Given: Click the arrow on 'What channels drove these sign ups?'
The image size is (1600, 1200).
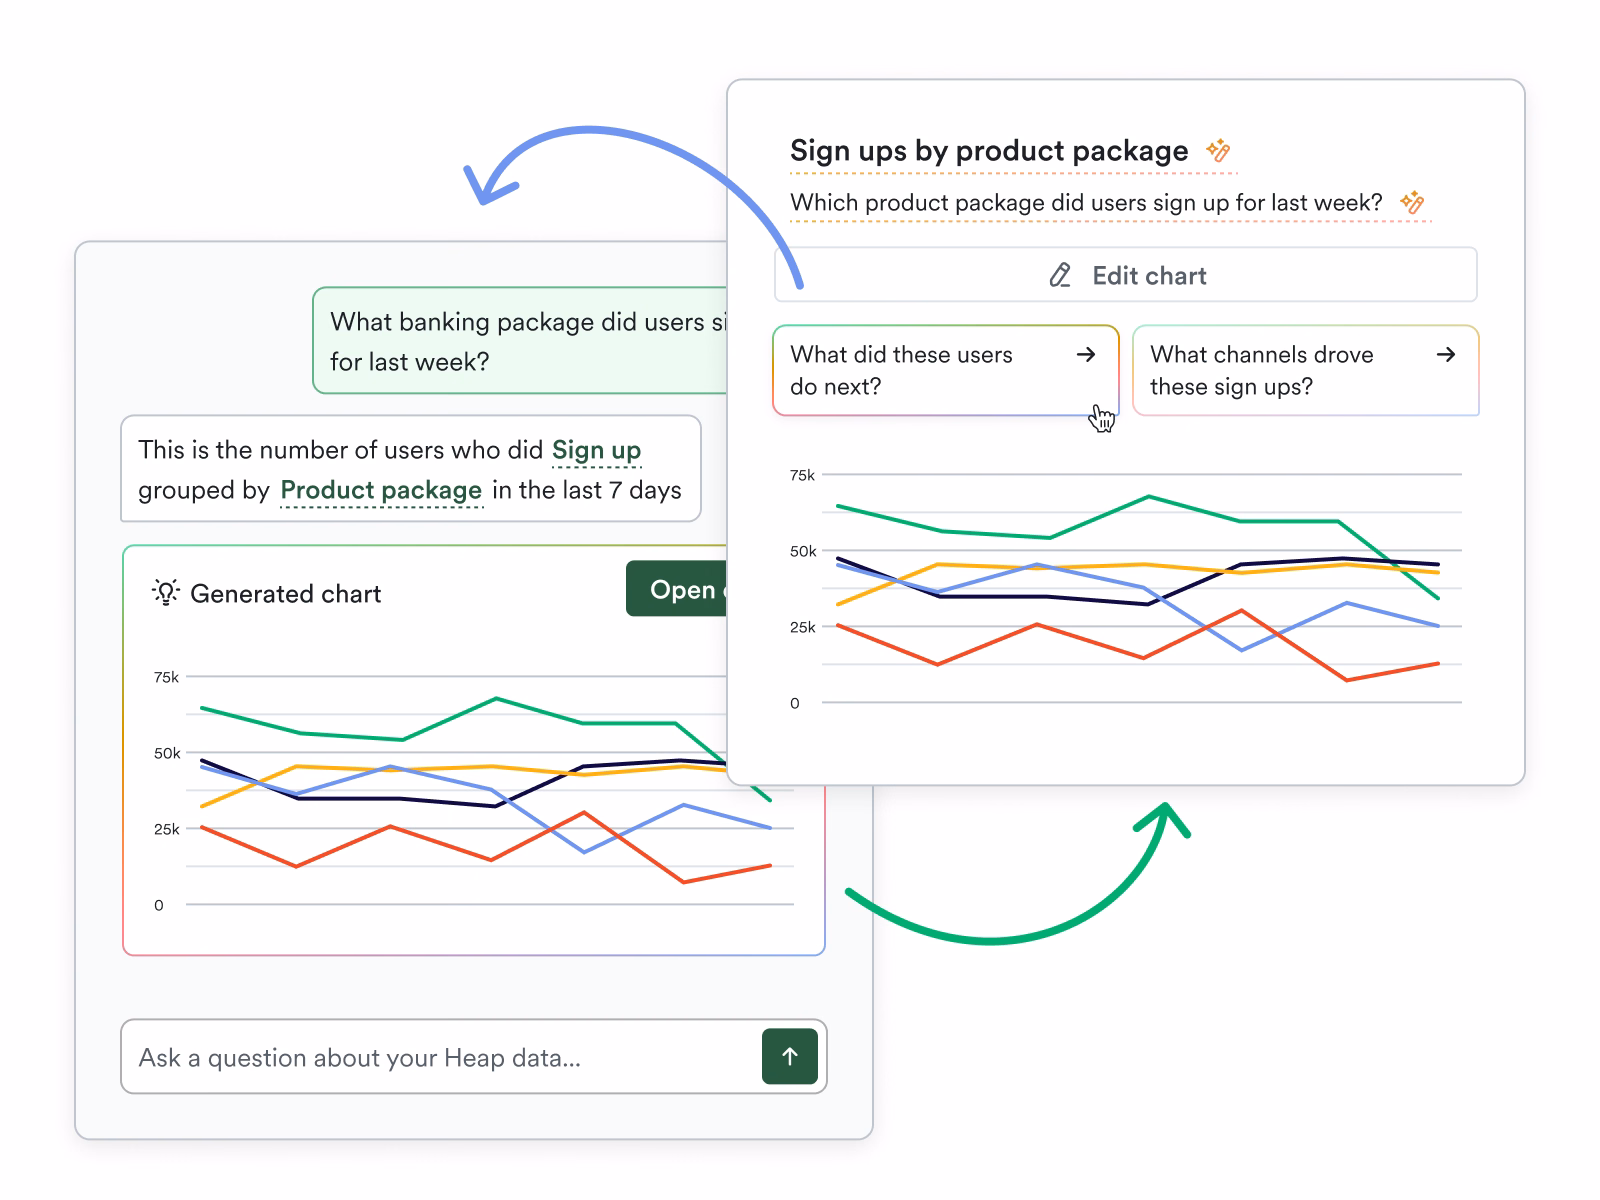Looking at the screenshot, I should pos(1446,355).
